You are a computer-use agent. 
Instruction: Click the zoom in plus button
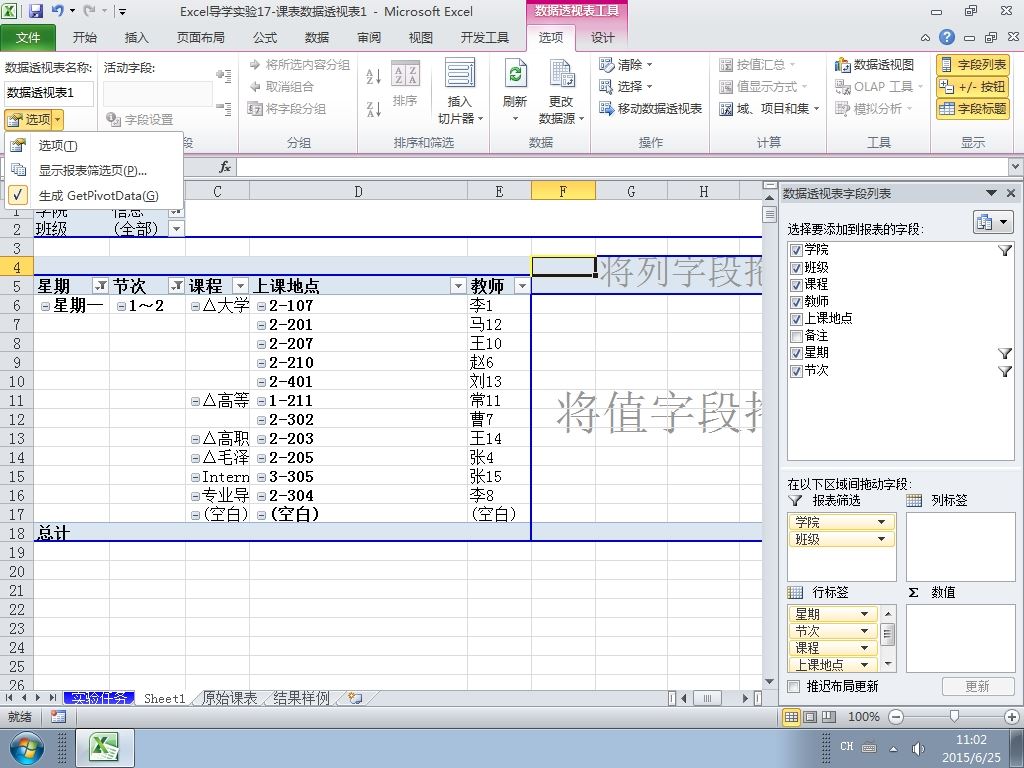tap(1012, 717)
